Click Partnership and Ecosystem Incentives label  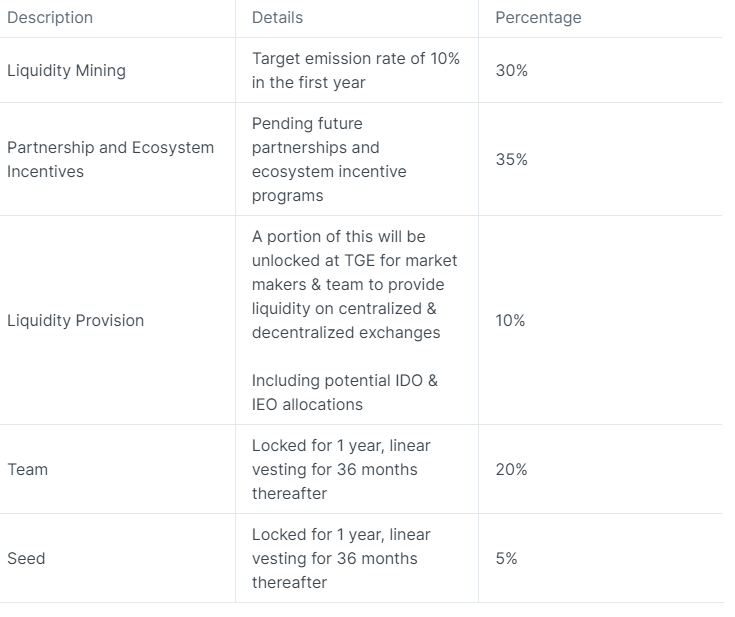(x=110, y=159)
